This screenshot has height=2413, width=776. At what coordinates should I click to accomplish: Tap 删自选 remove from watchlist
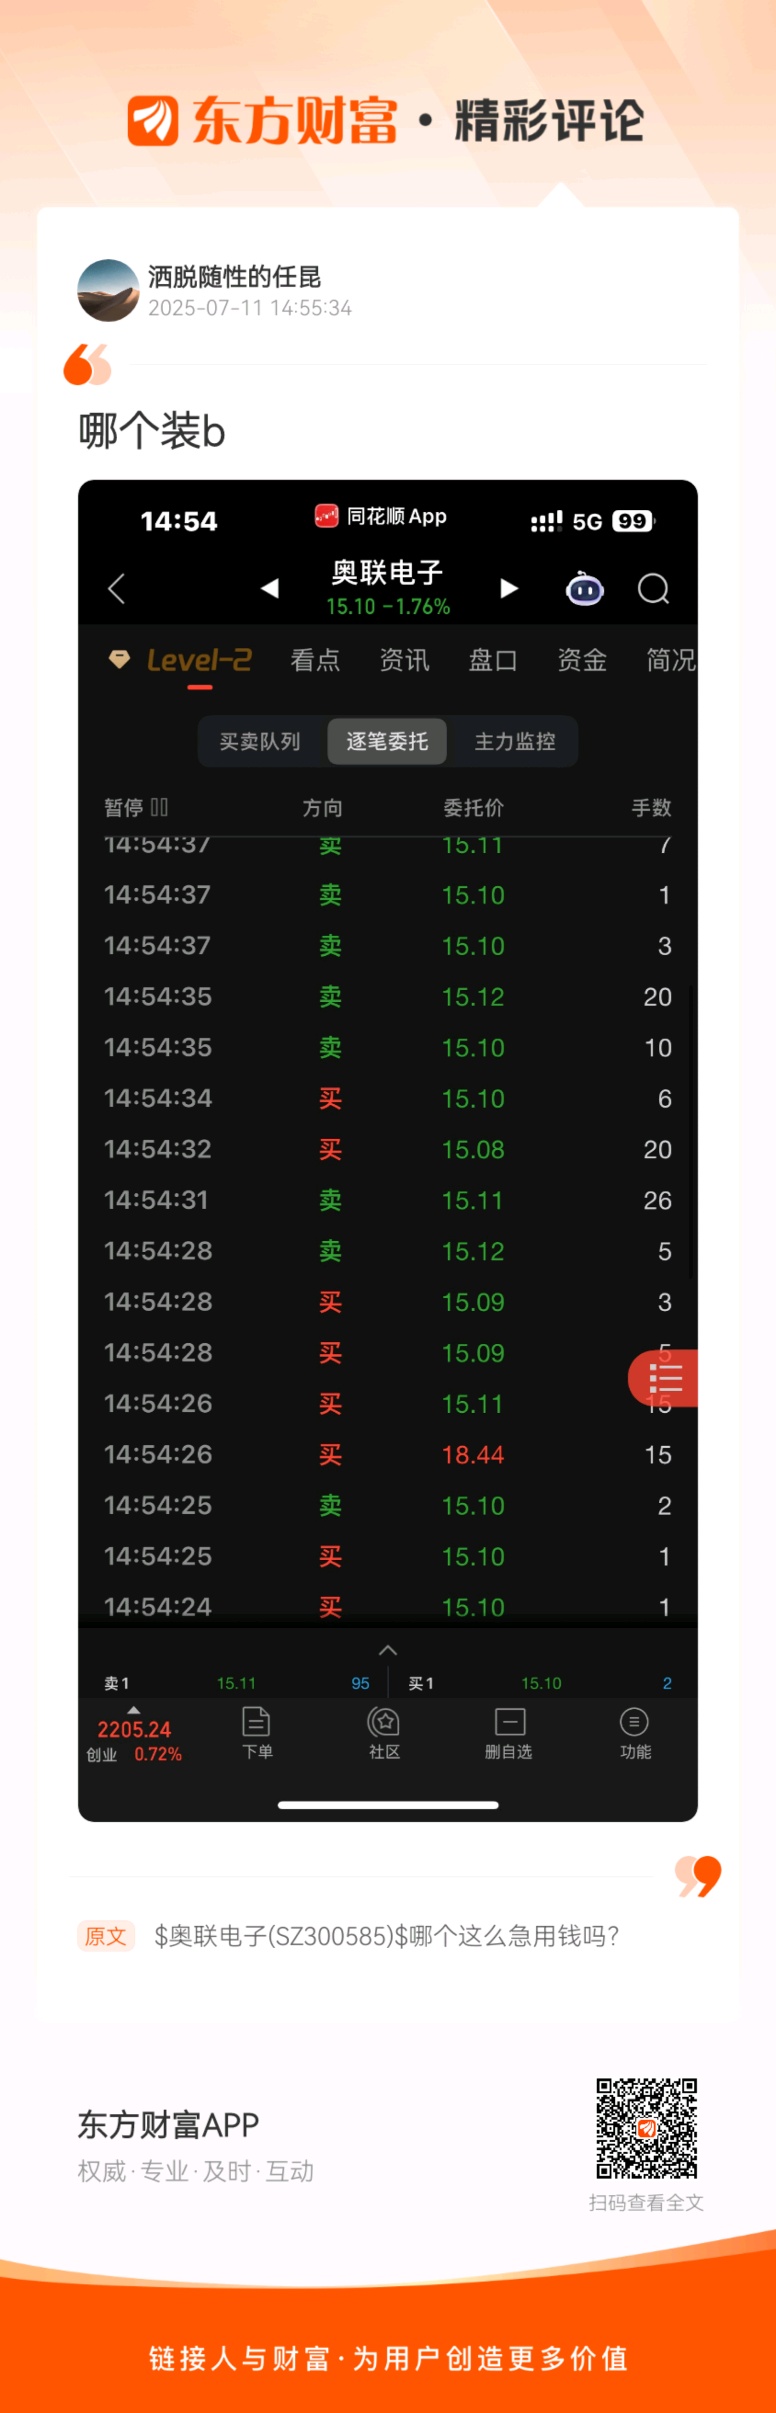click(x=509, y=1733)
